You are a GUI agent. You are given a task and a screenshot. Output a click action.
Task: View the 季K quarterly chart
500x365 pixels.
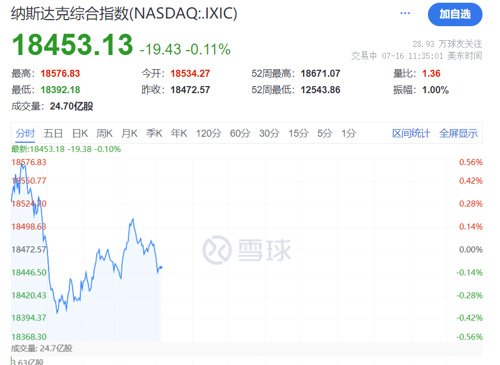tap(154, 133)
